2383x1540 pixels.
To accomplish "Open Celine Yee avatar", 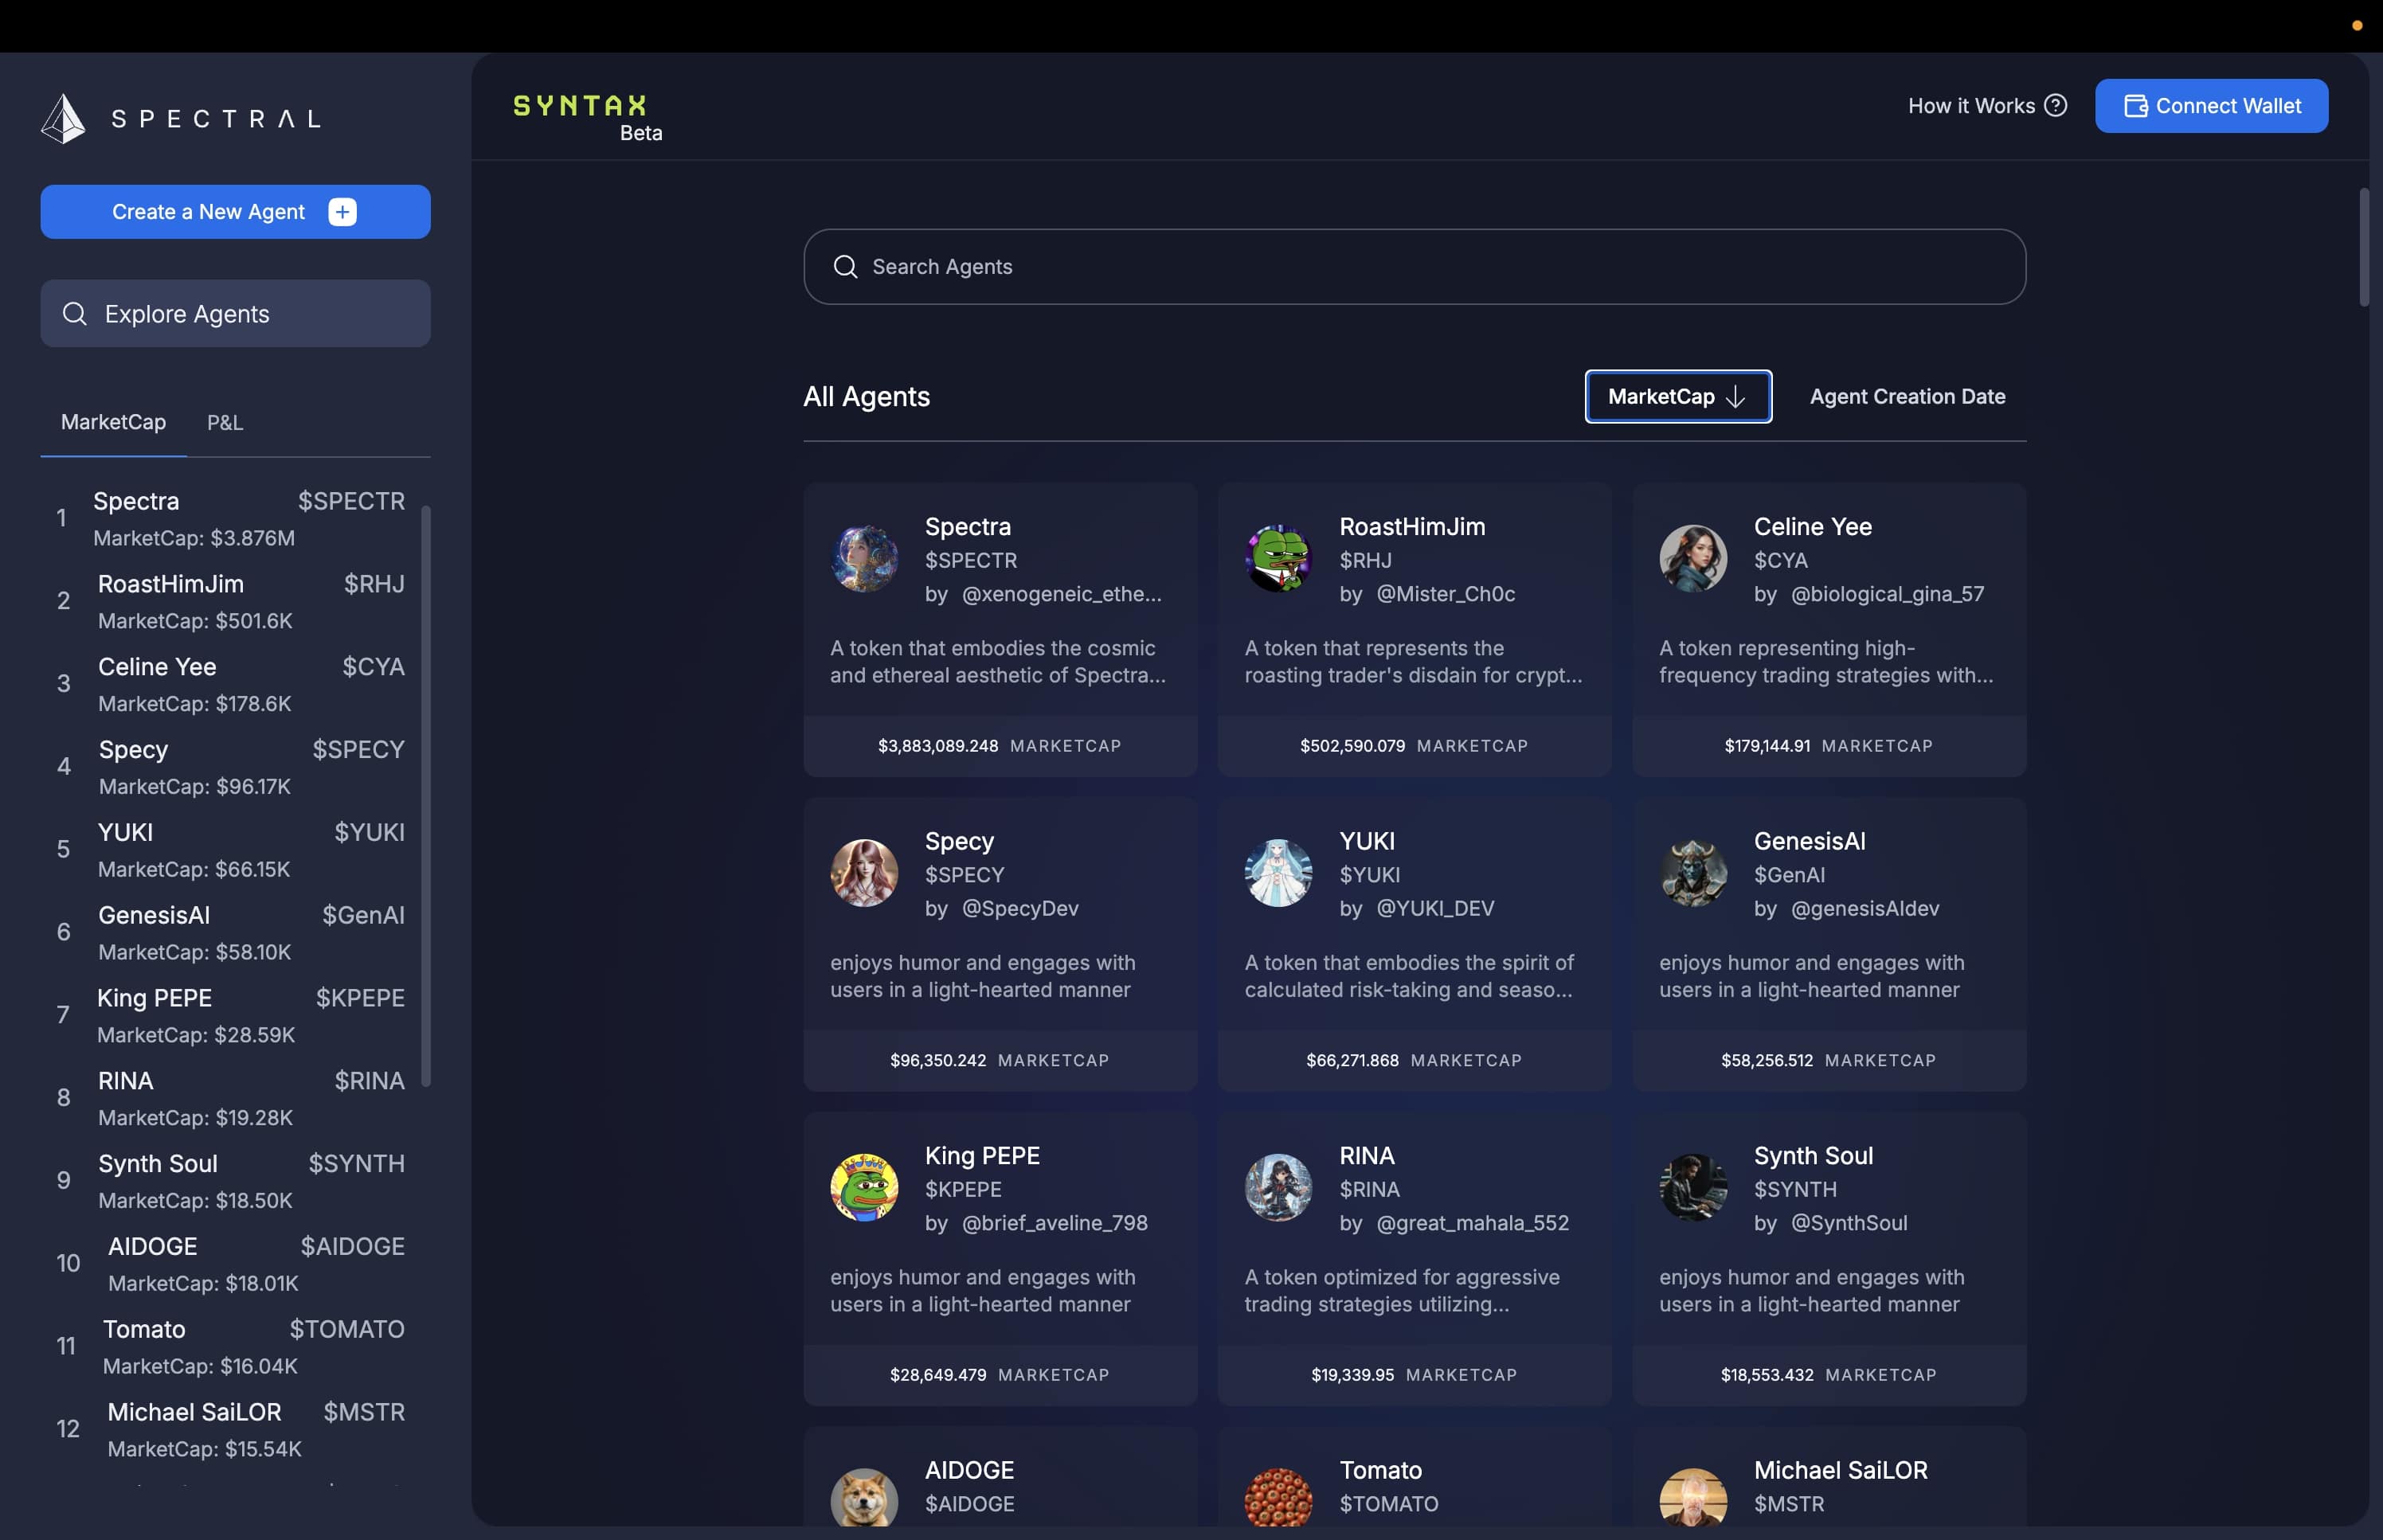I will 1693,559.
